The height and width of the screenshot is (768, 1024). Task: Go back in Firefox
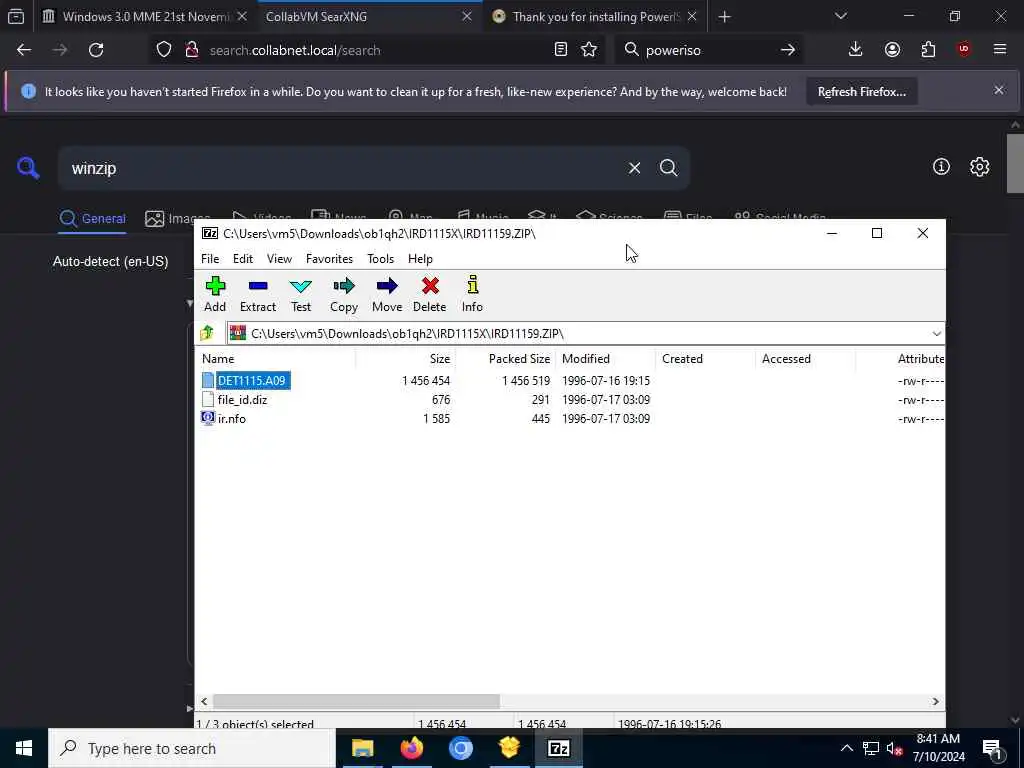tap(24, 50)
